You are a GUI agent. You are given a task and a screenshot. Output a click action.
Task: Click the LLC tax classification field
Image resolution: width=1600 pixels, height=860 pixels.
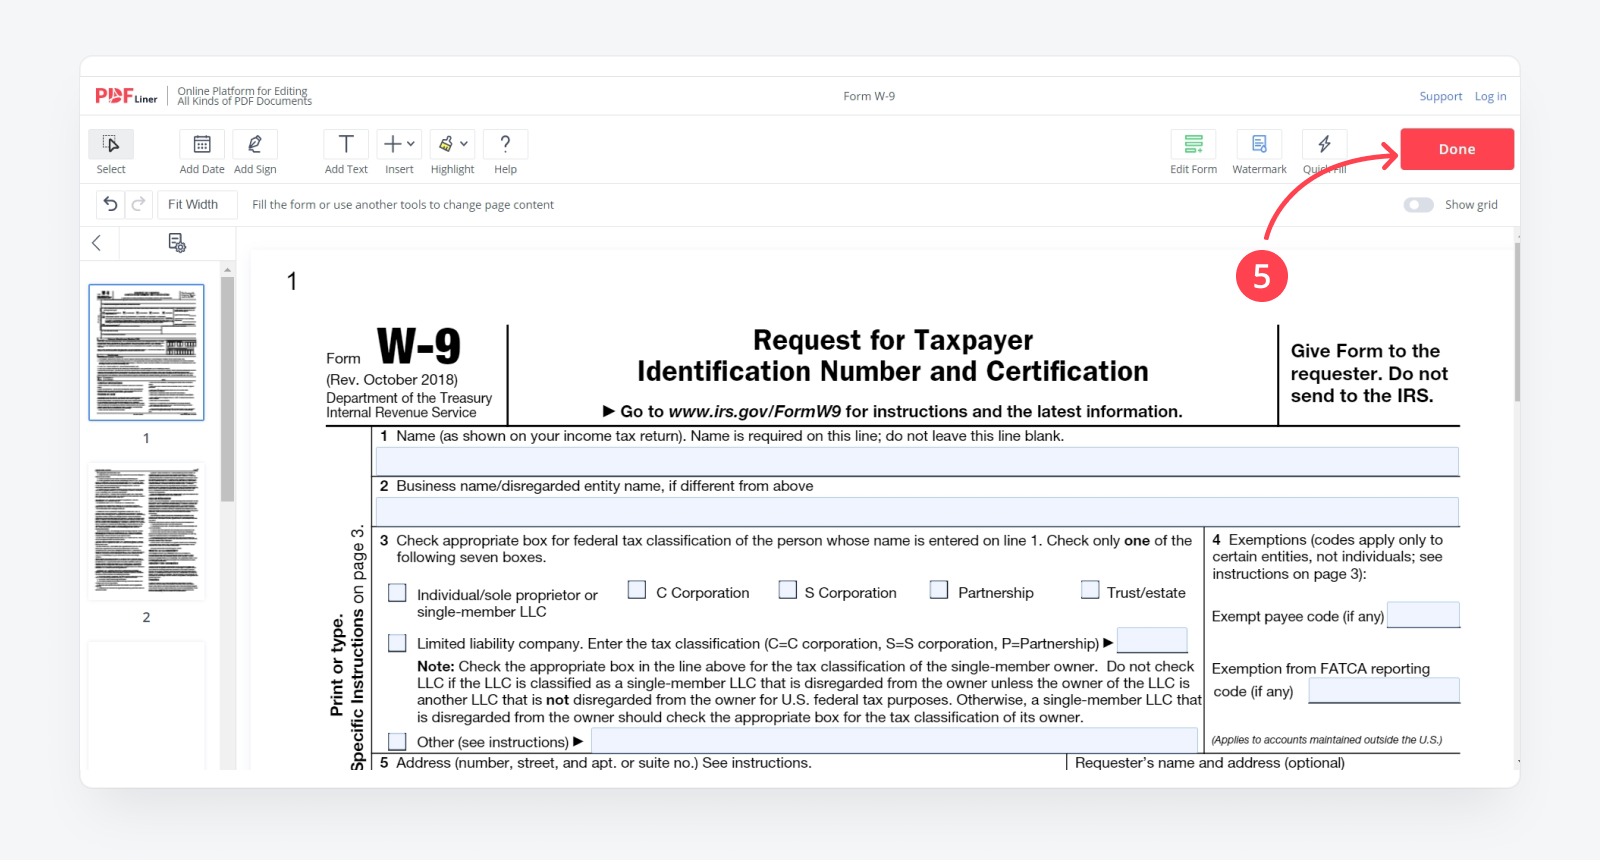click(x=1152, y=640)
